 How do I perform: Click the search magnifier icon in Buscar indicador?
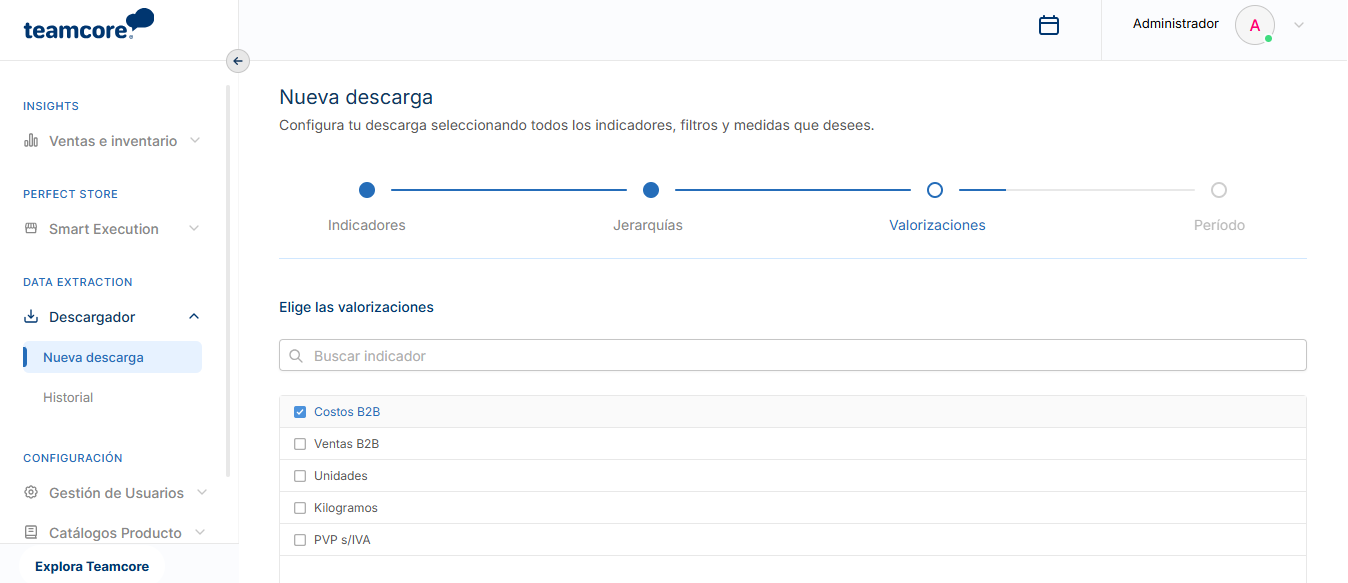point(296,356)
